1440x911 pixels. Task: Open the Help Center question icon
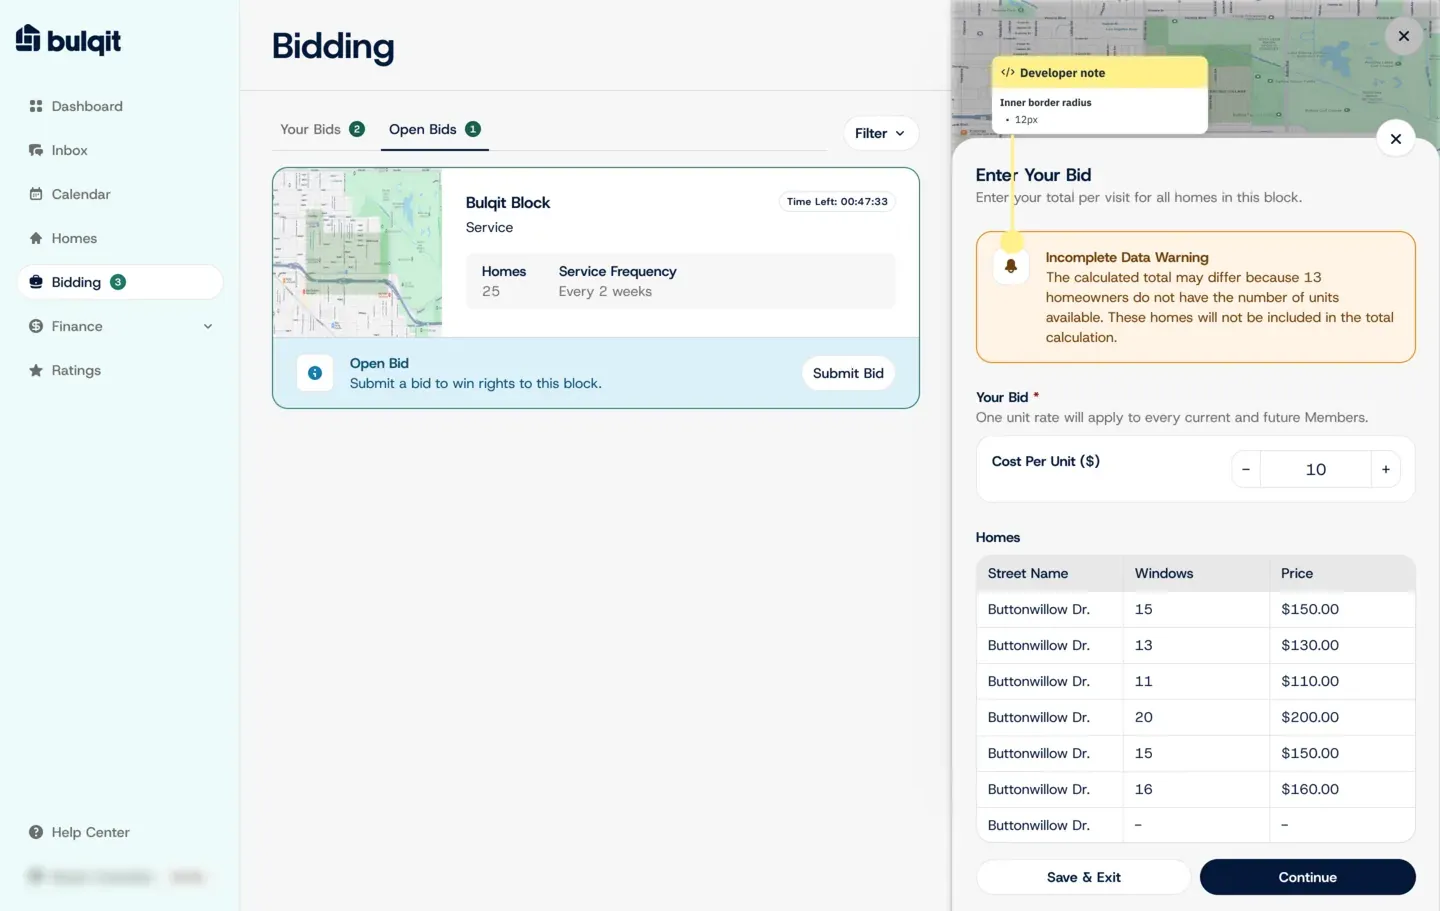(x=36, y=832)
